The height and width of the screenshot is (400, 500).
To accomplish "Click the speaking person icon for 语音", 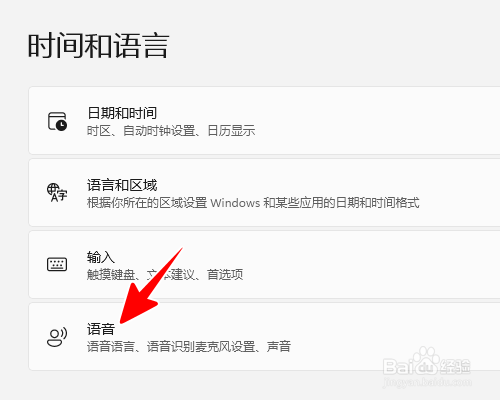I will tap(57, 337).
